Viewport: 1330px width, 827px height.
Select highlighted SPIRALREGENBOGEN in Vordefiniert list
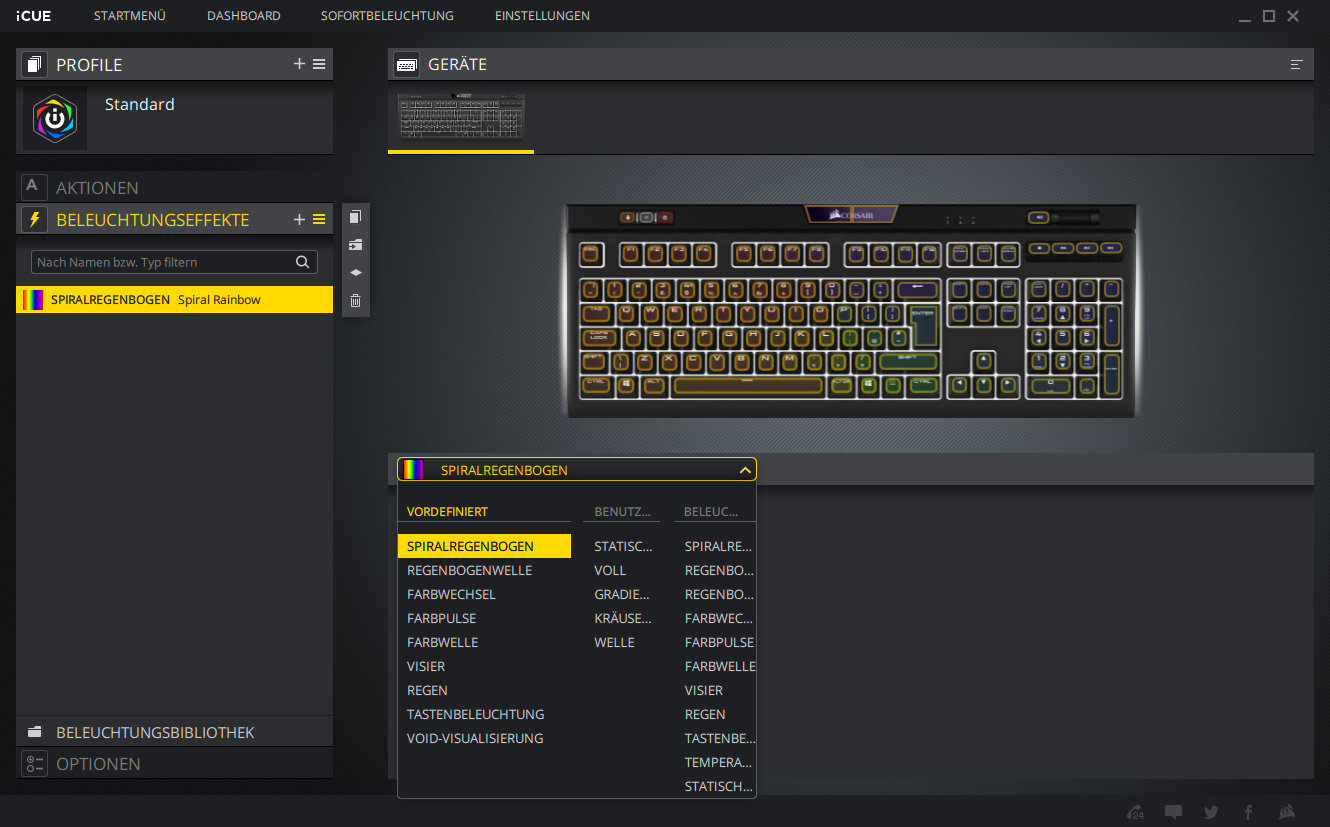[x=484, y=546]
